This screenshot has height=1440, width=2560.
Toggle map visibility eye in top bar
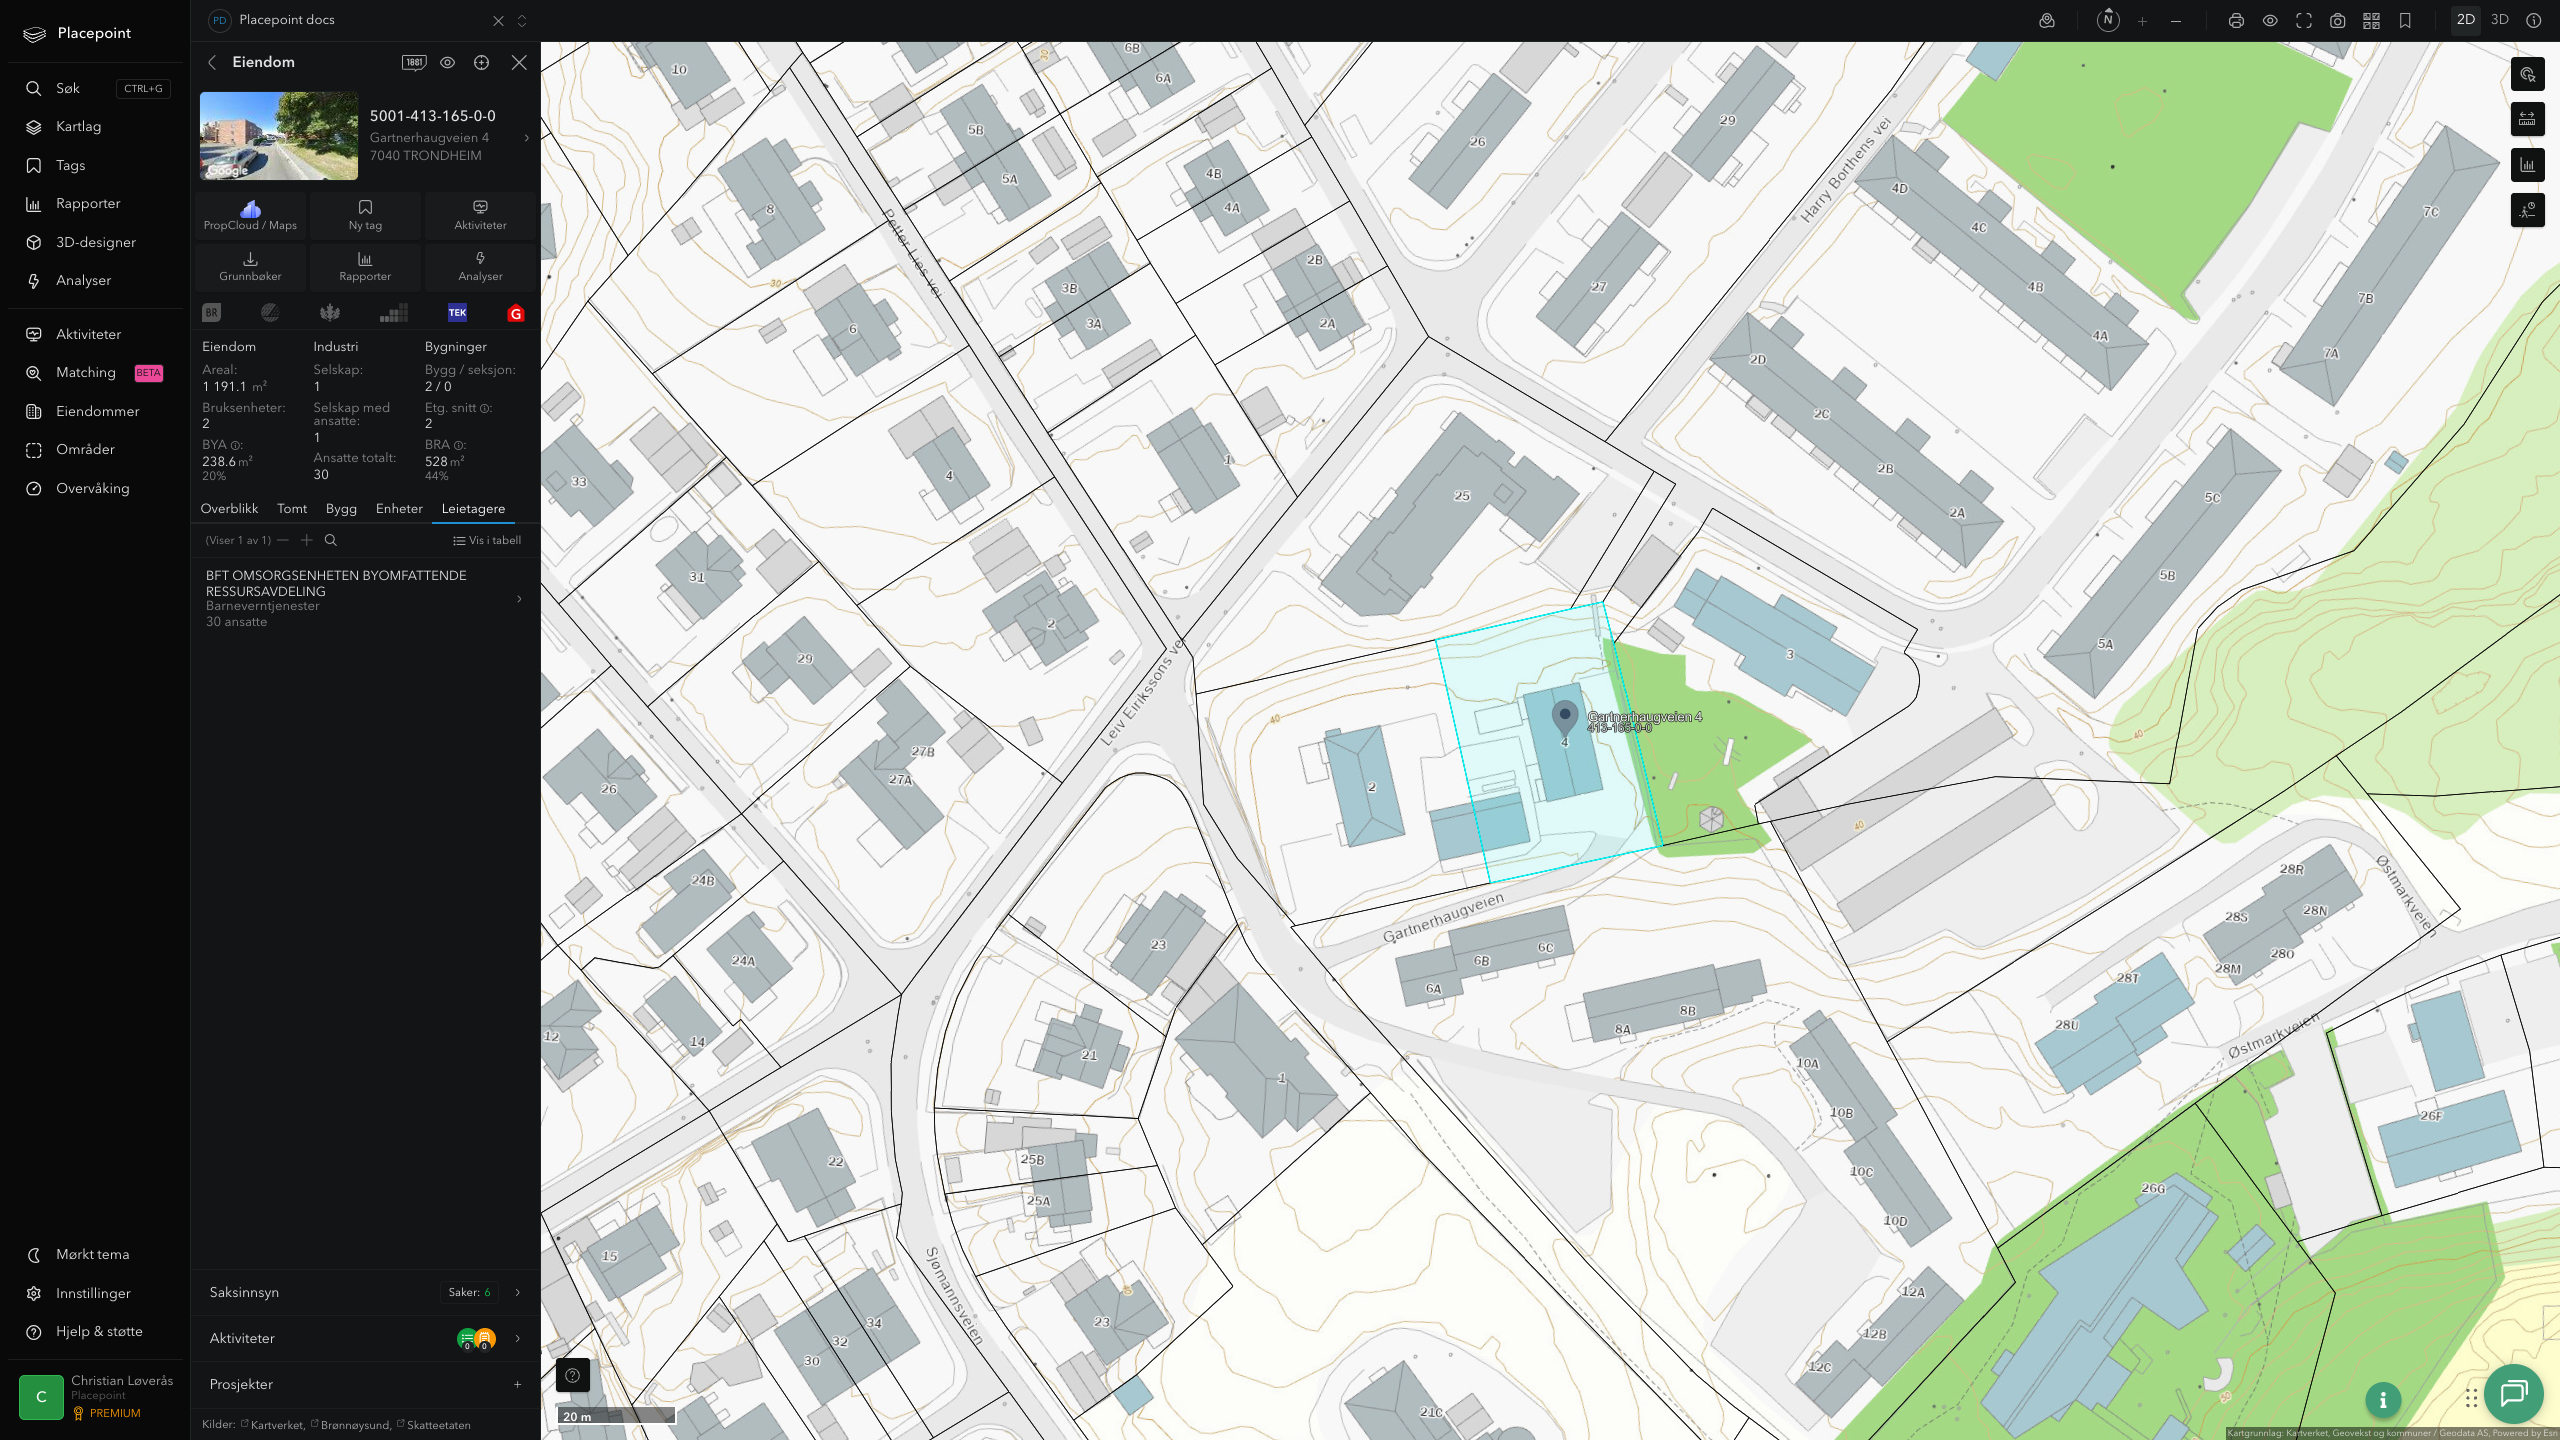[2270, 20]
